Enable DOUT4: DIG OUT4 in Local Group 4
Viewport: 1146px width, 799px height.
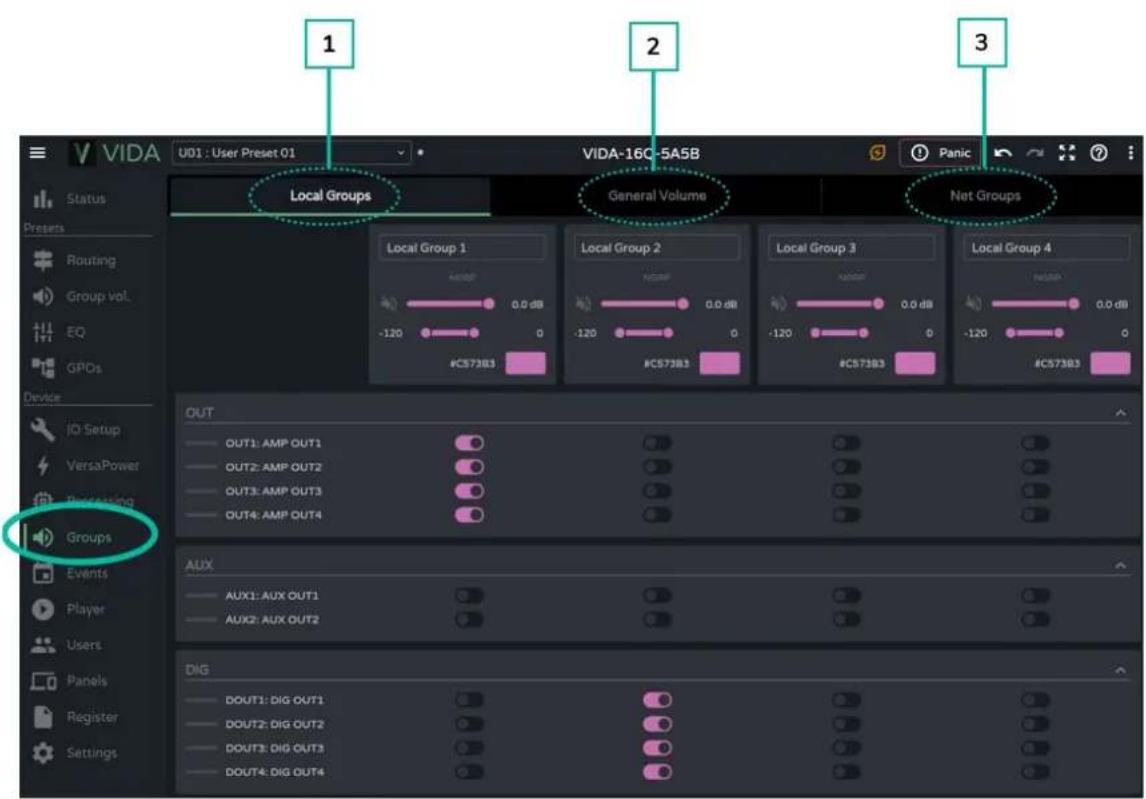point(1035,772)
